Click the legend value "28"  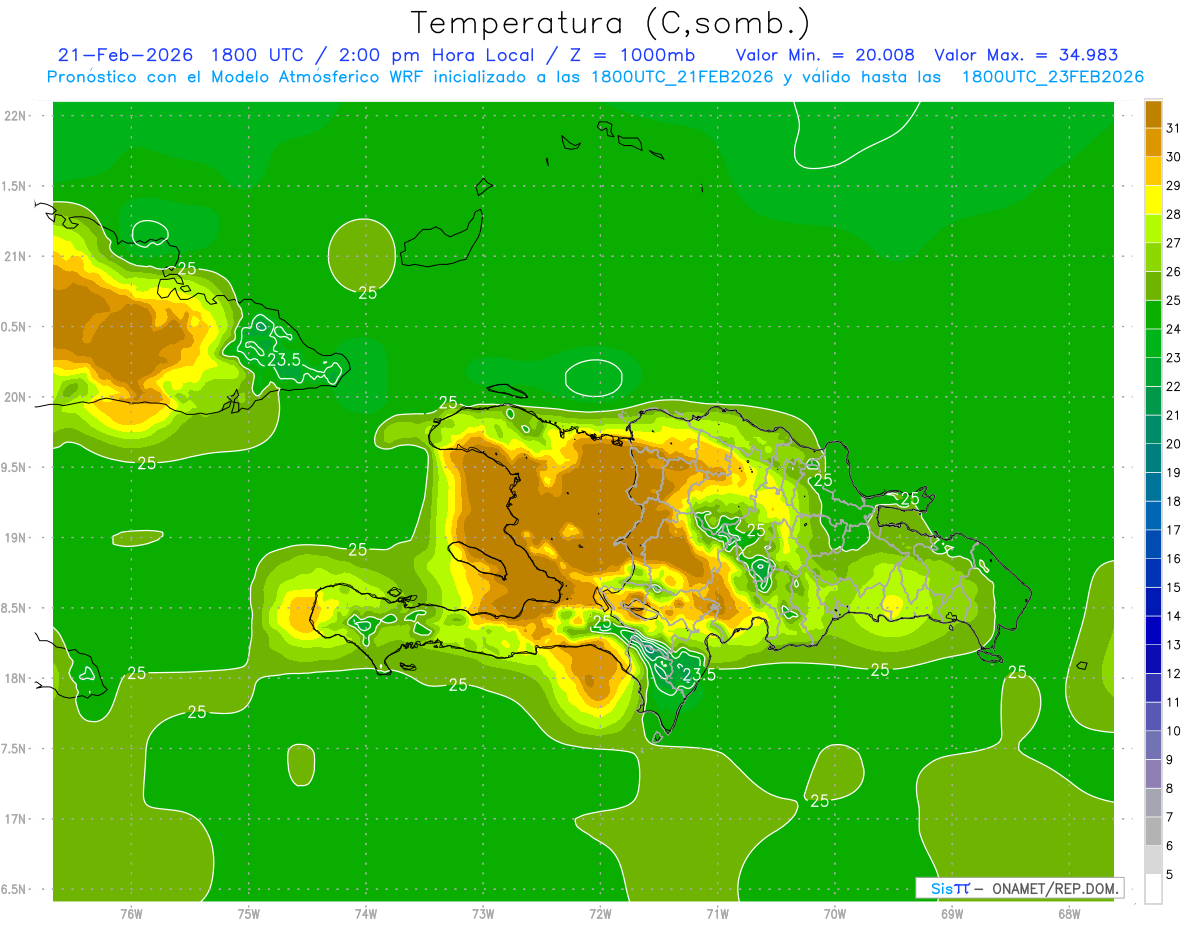(1174, 214)
